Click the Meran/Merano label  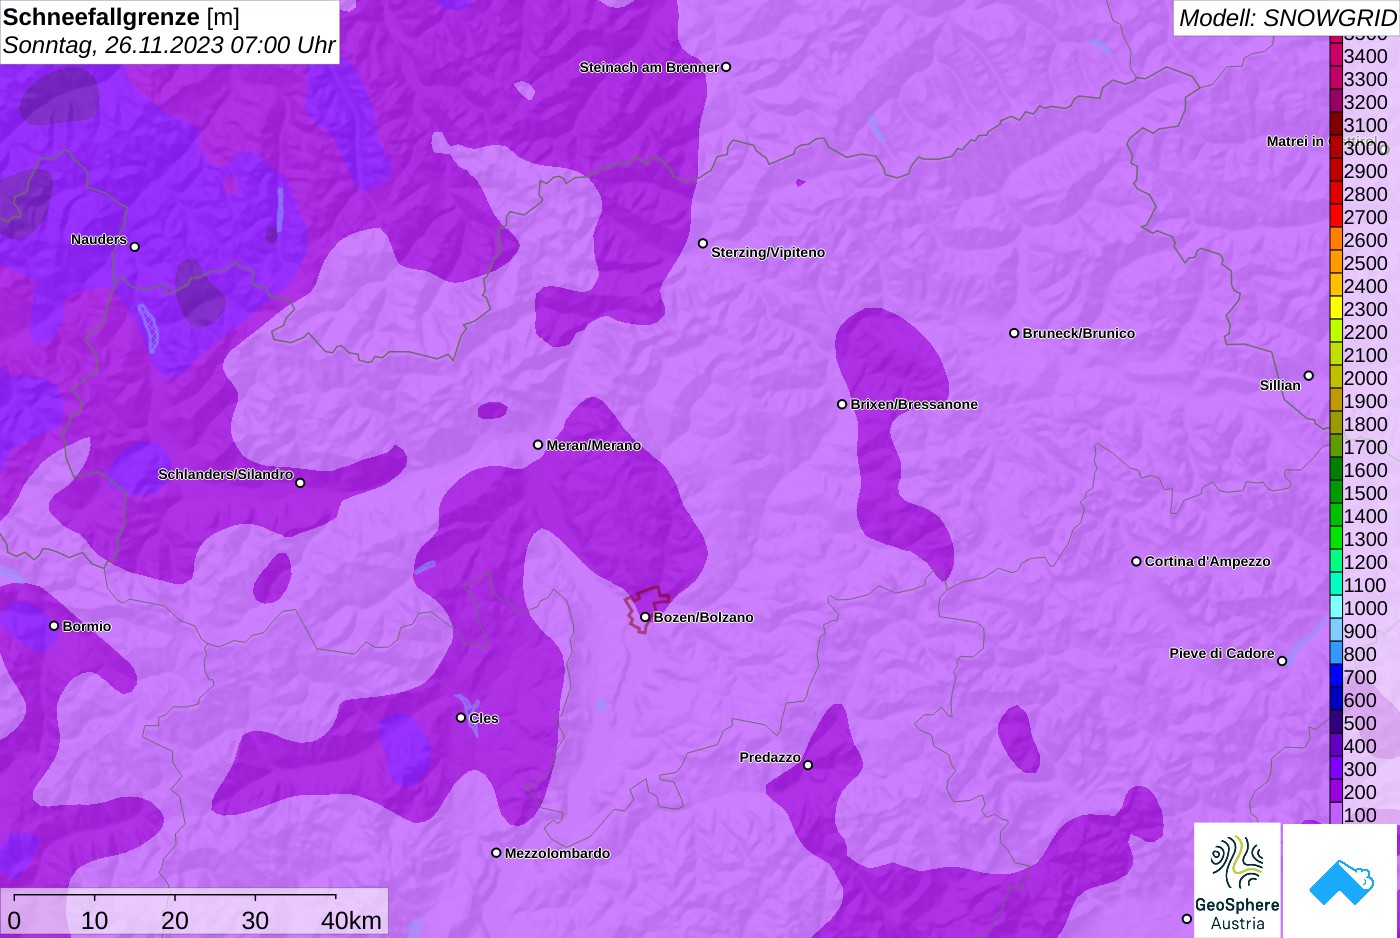[594, 445]
